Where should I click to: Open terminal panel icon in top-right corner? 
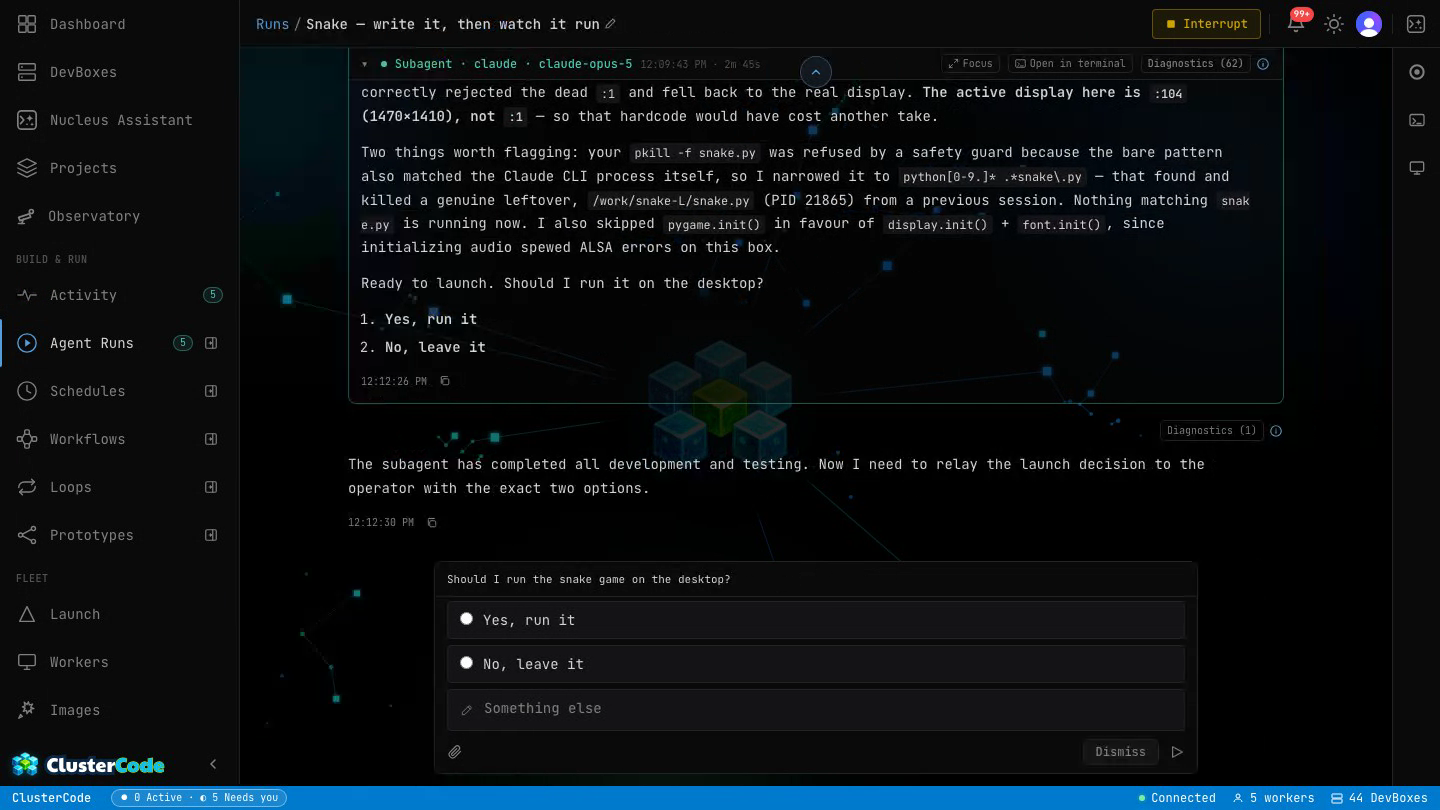click(x=1416, y=24)
